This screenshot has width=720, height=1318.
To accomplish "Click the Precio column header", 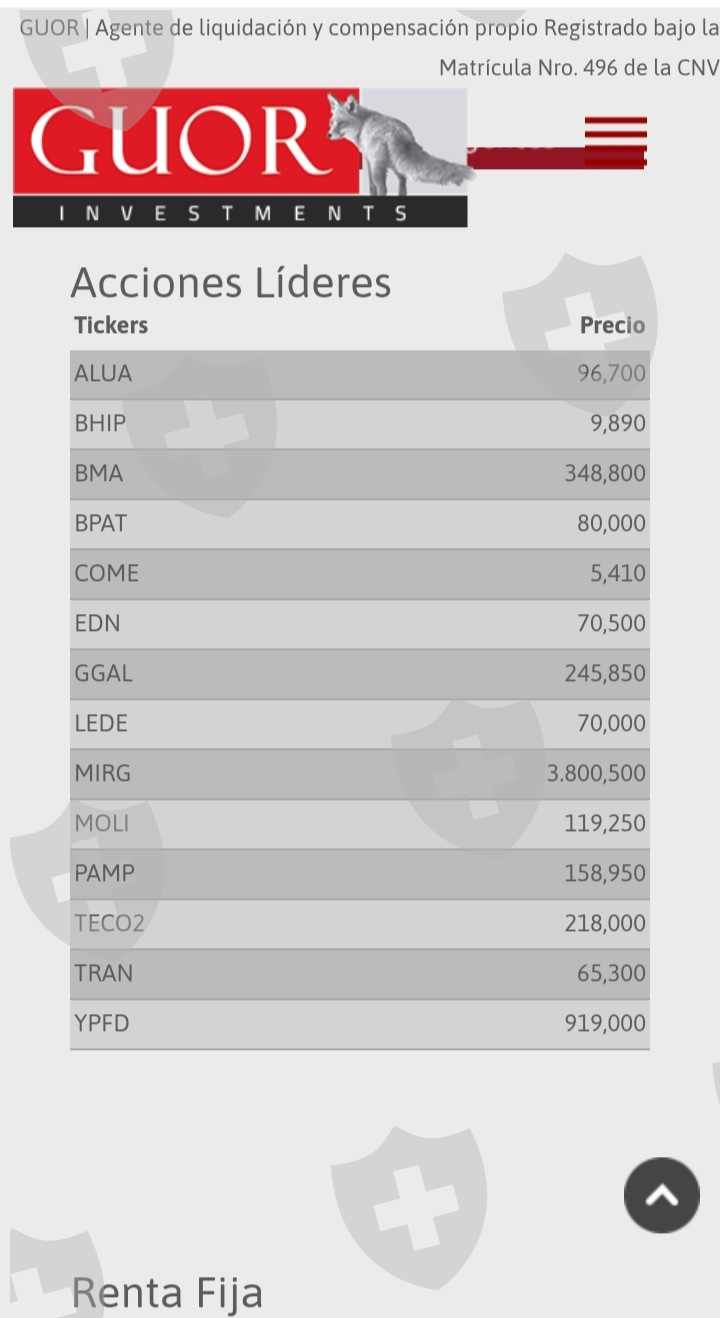I will (612, 326).
